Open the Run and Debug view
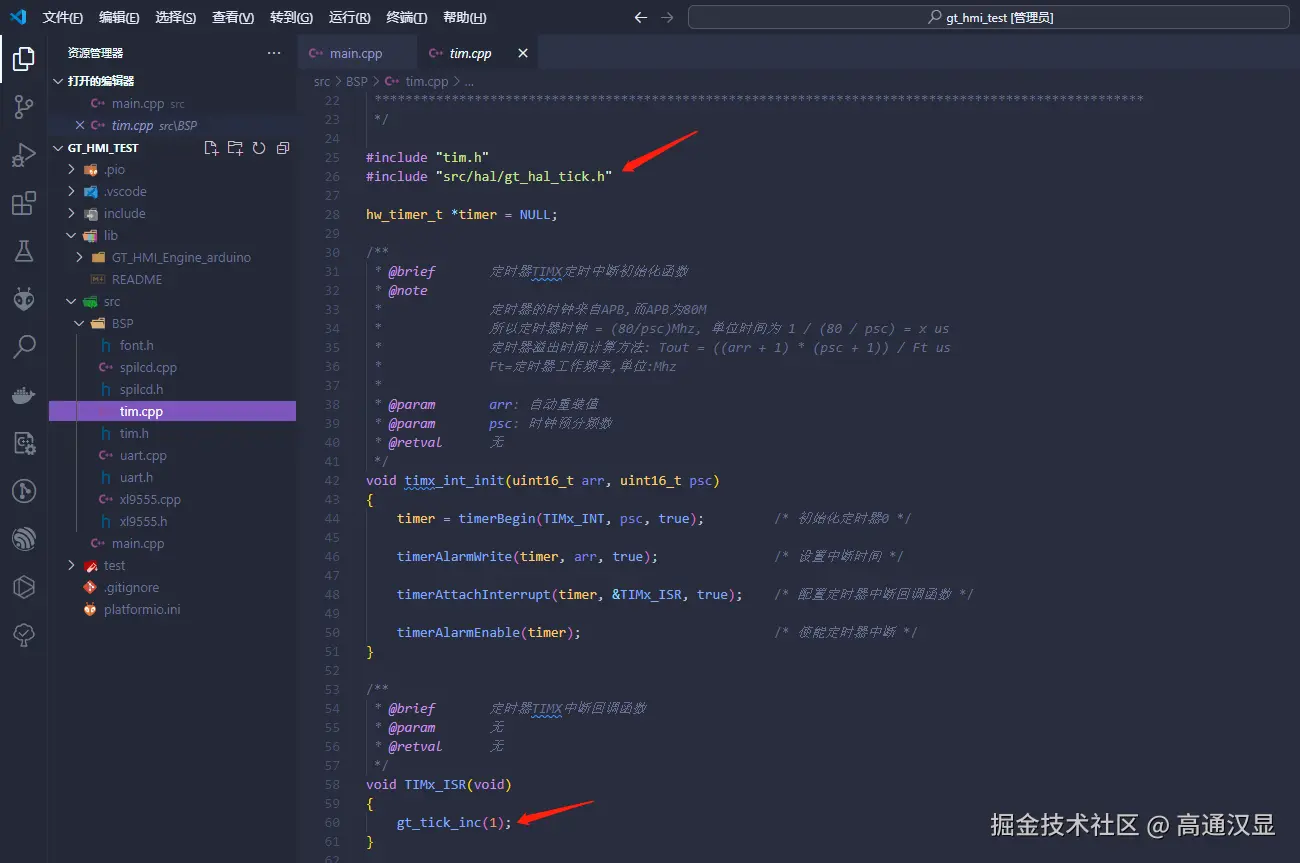Screen dimensions: 1300x863 click(x=24, y=156)
